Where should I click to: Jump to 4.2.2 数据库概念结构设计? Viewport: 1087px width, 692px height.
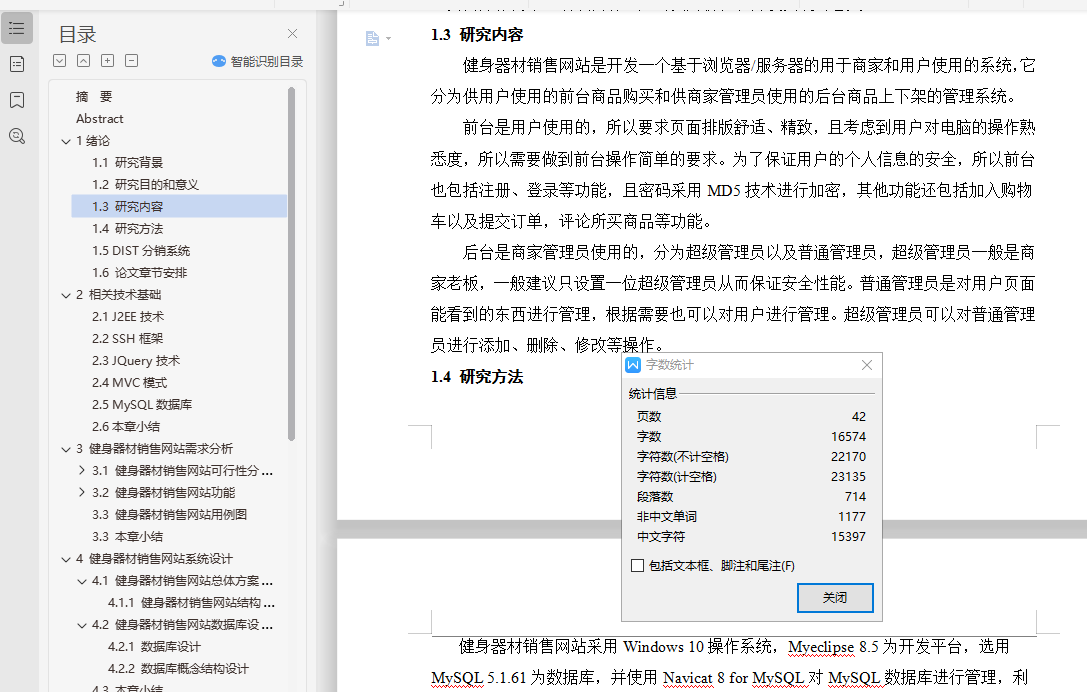coord(178,668)
